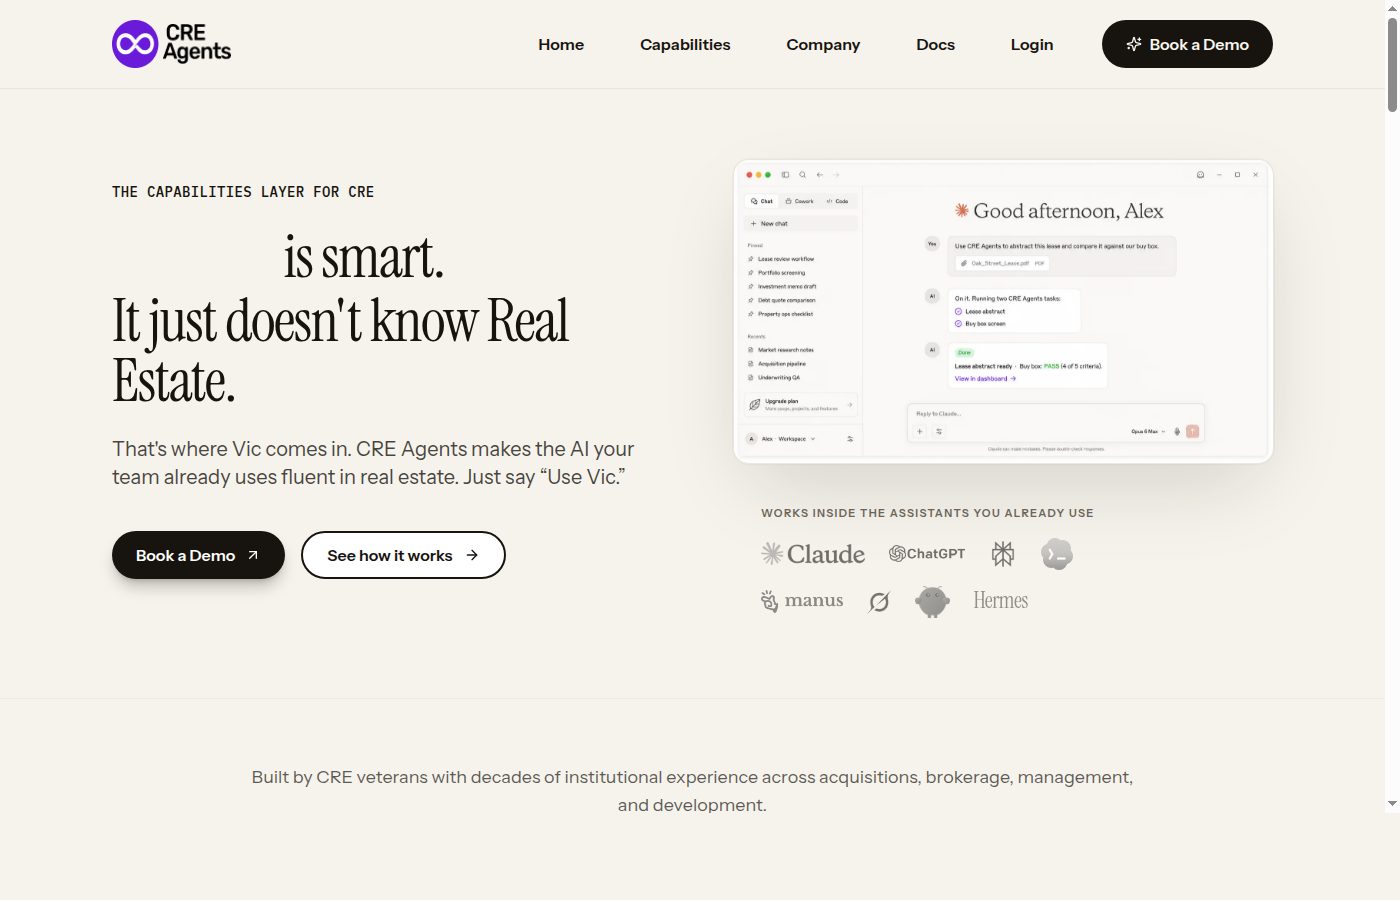The image size is (1400, 900).
Task: Click the page's vertical scrollbar thumb
Action: click(1392, 64)
